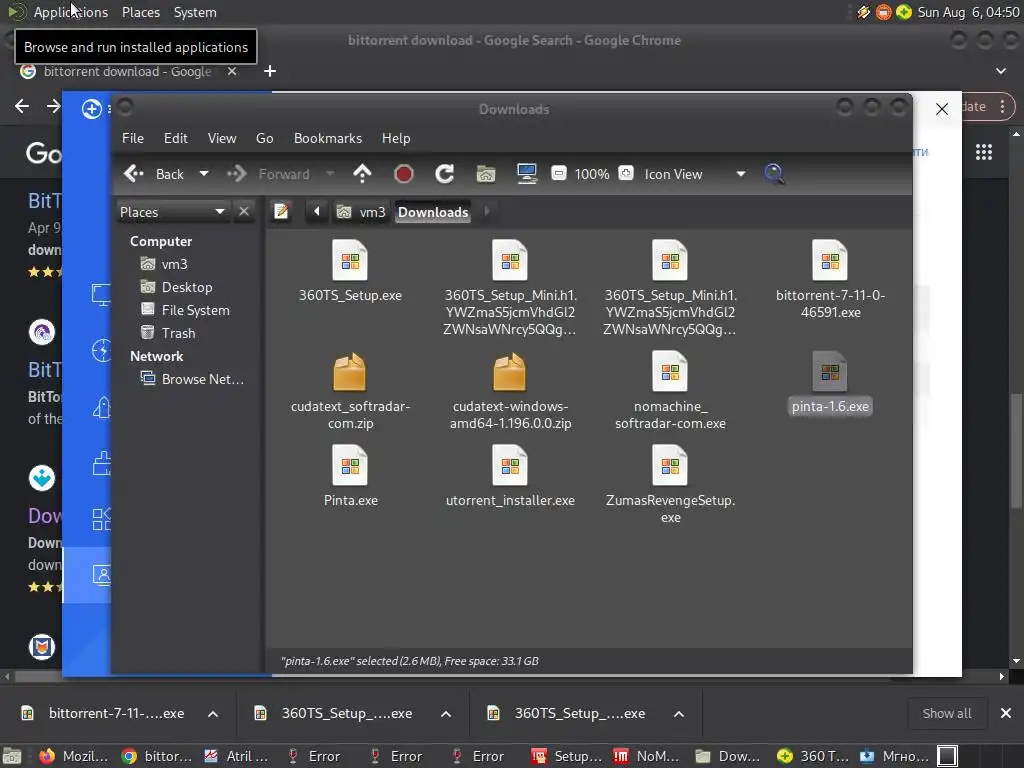Open vm3 in the Places sidebar
Viewport: 1024px width, 768px height.
click(x=165, y=264)
